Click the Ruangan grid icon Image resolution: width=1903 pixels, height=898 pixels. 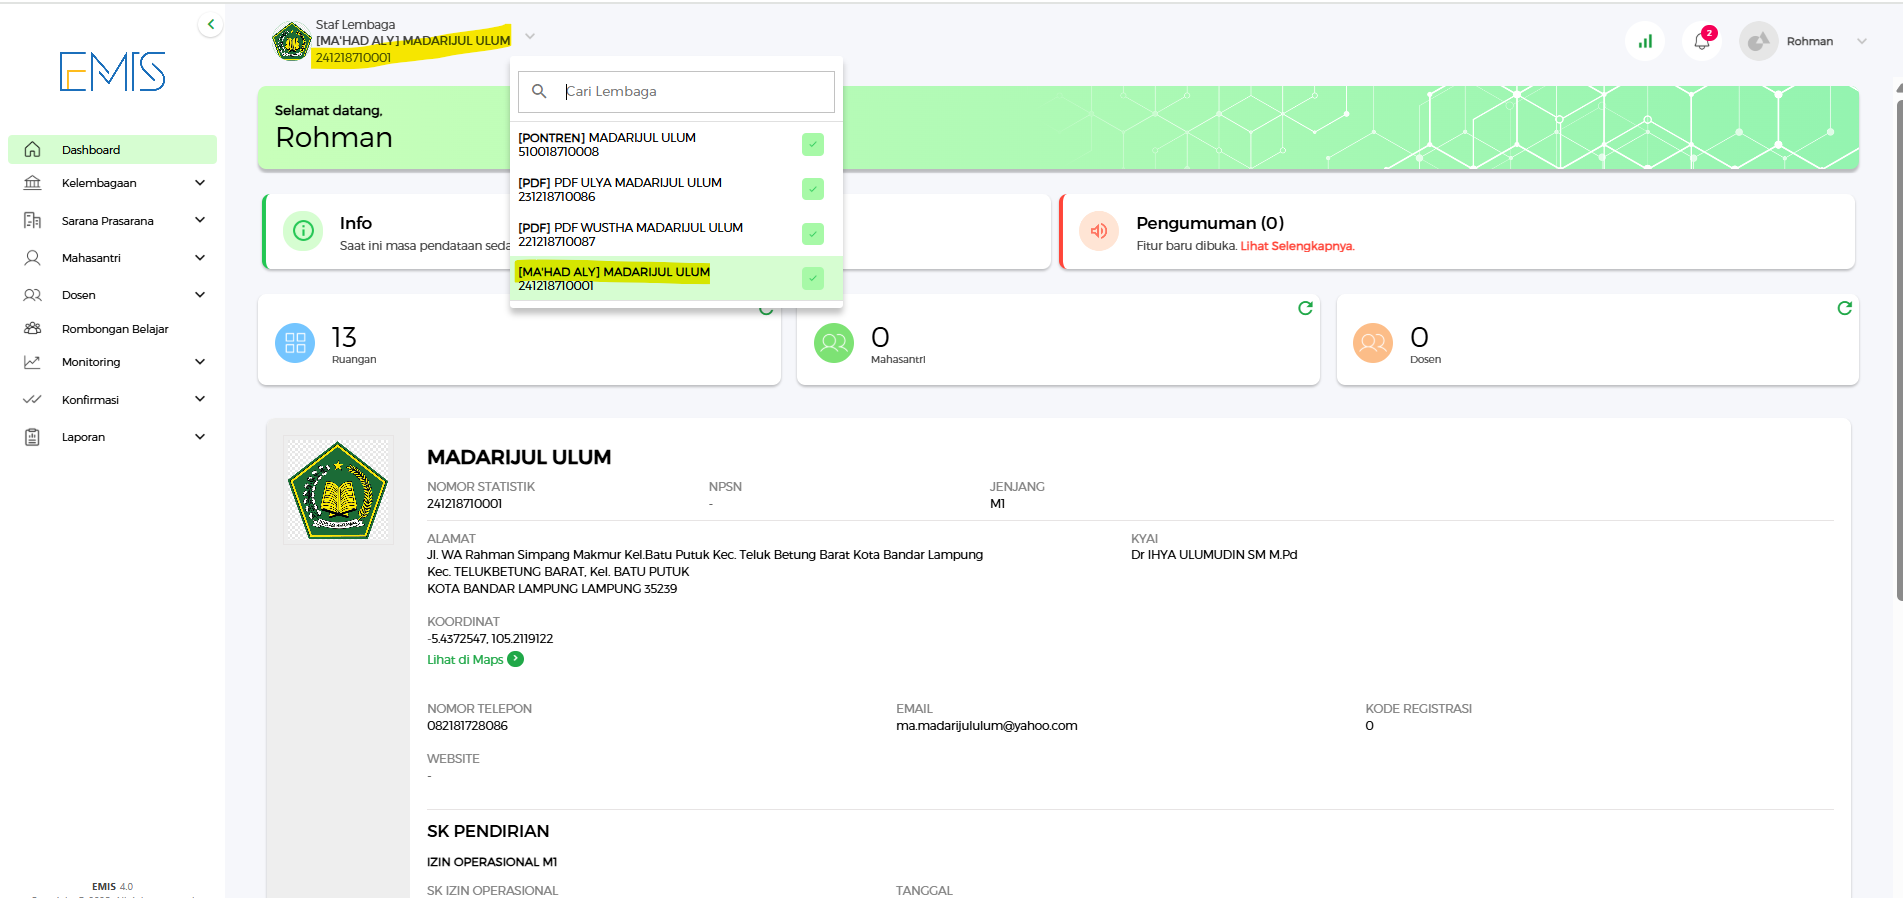coord(295,343)
